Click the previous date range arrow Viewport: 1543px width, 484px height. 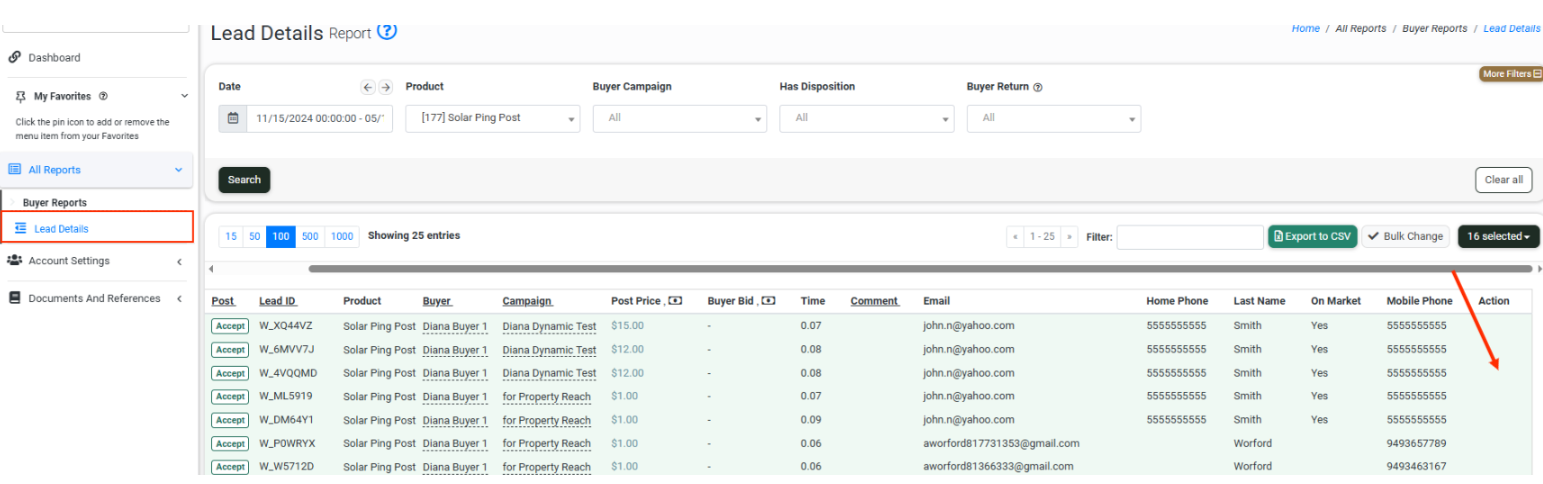coord(368,88)
